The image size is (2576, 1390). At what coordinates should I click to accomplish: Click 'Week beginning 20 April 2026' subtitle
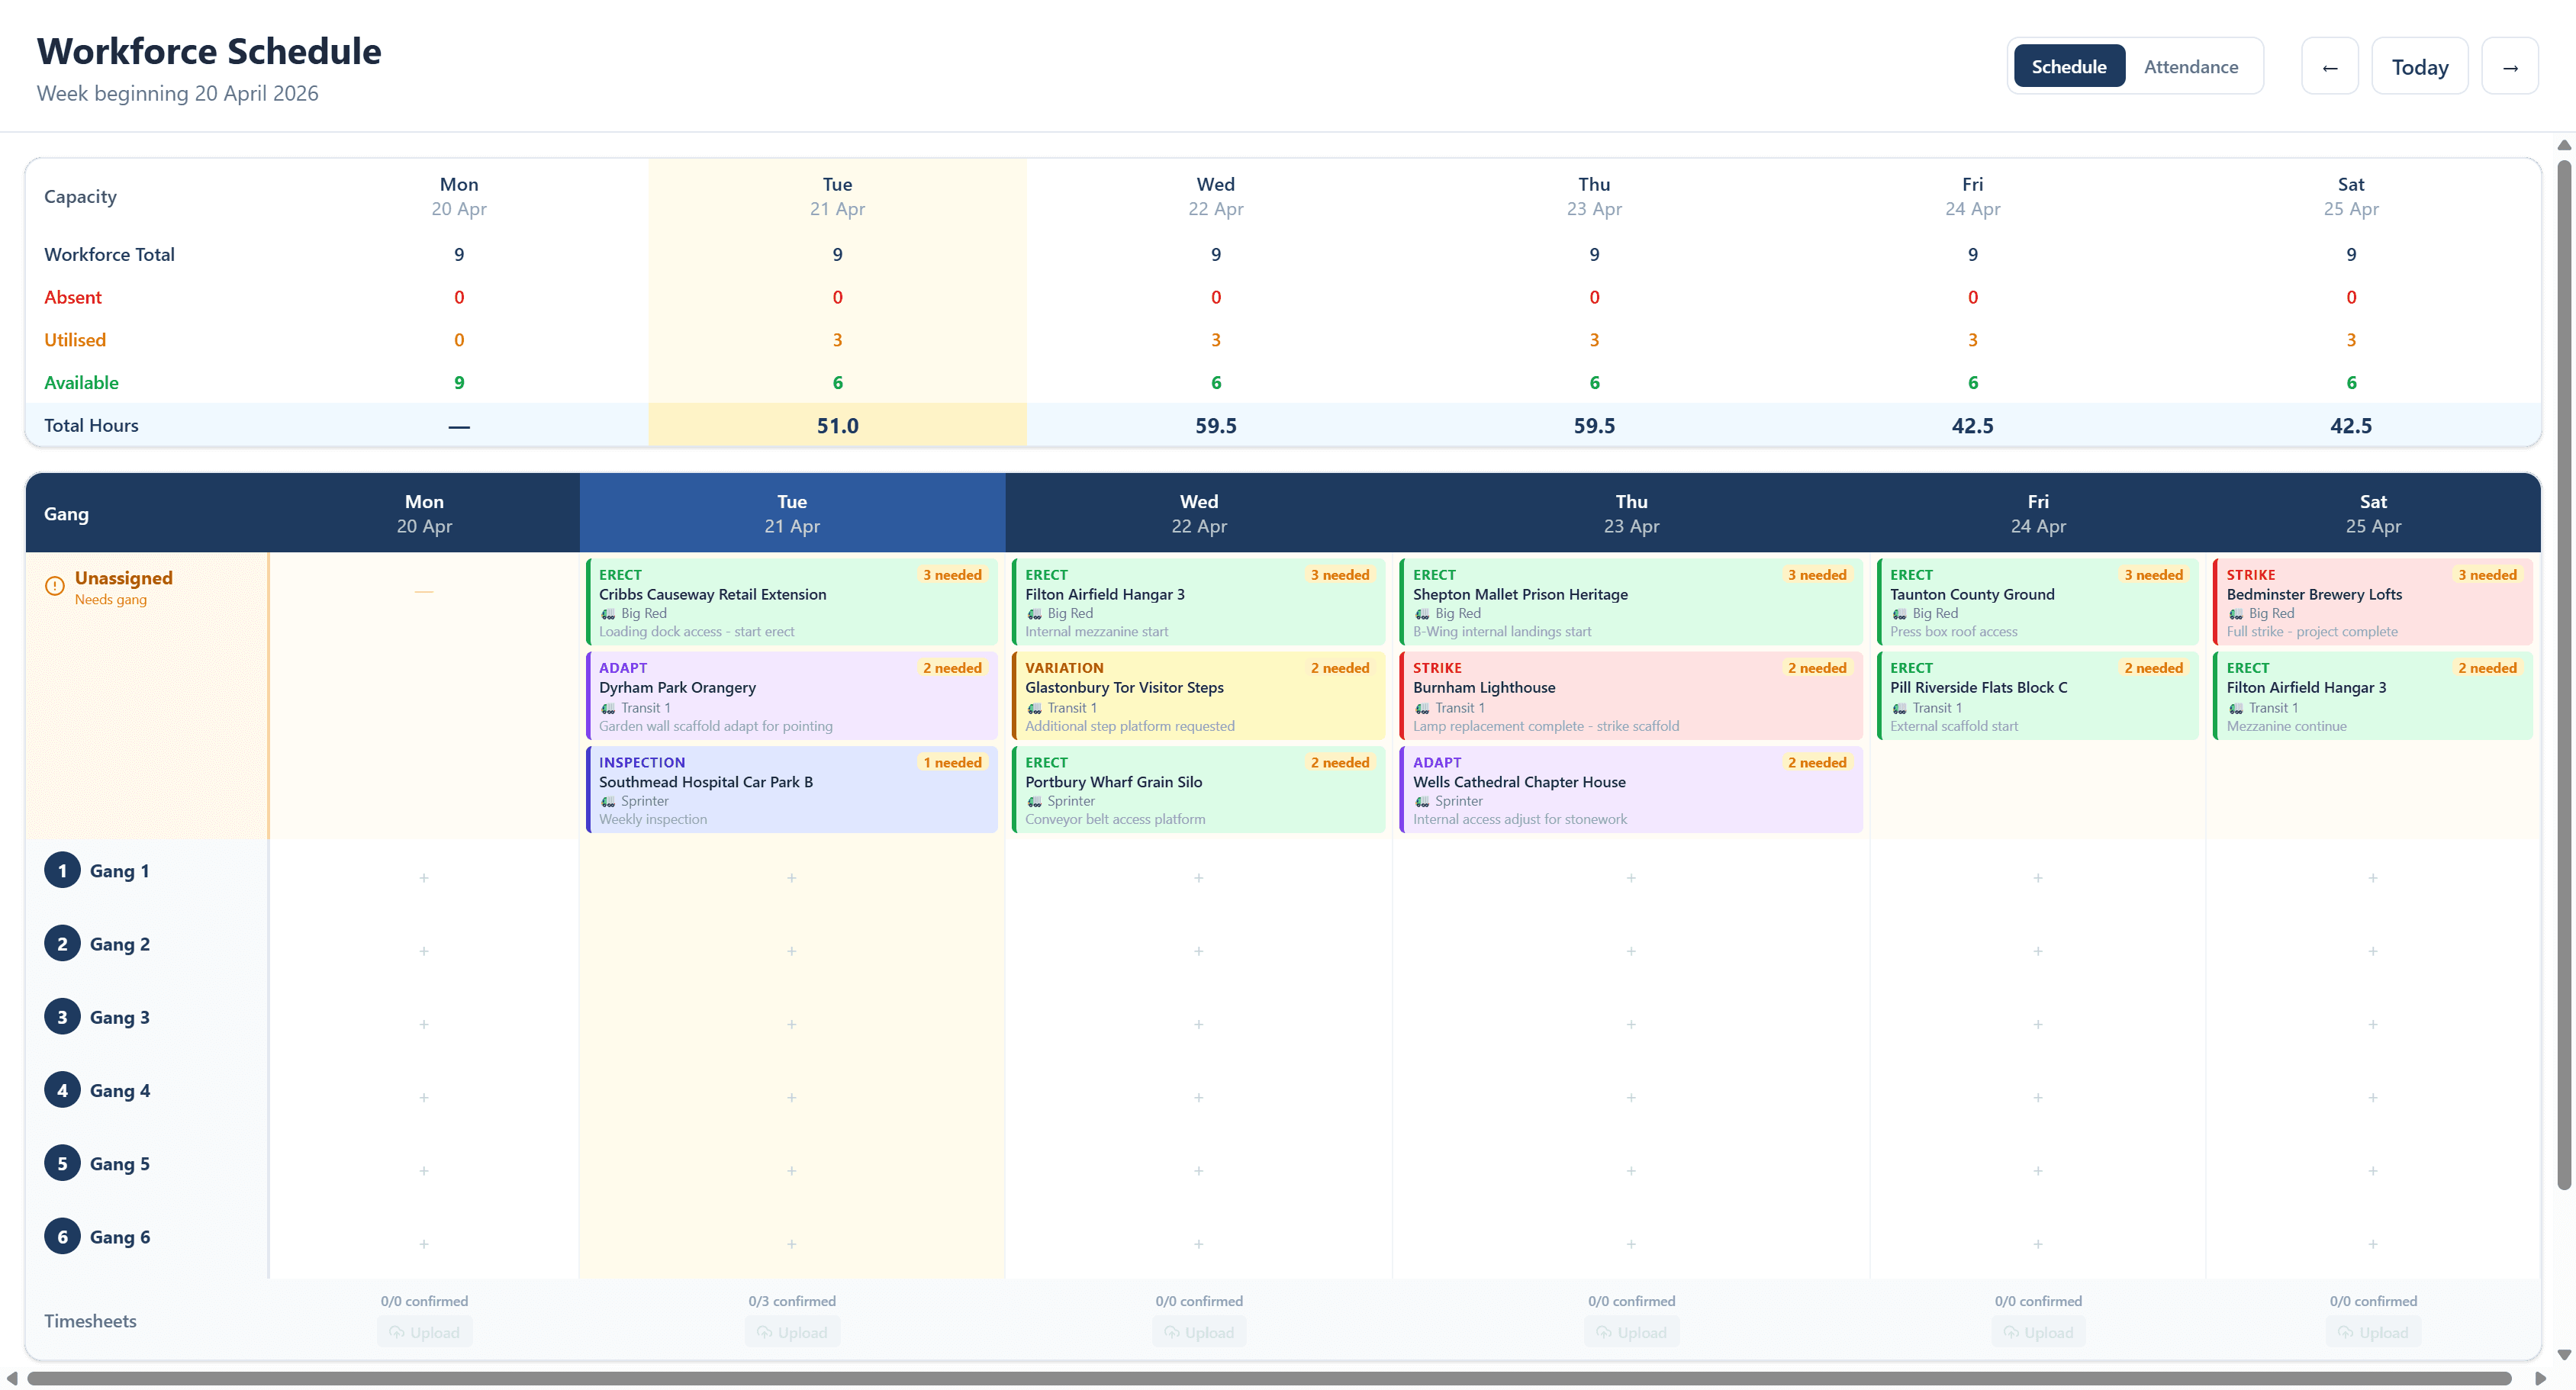pyautogui.click(x=177, y=93)
